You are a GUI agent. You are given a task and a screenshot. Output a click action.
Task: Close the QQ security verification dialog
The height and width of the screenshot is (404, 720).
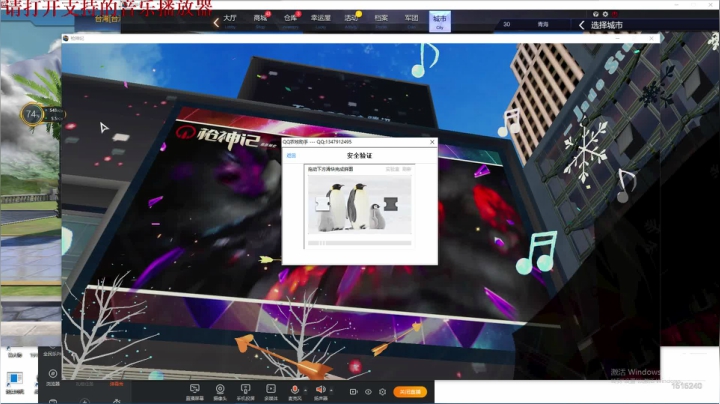432,142
